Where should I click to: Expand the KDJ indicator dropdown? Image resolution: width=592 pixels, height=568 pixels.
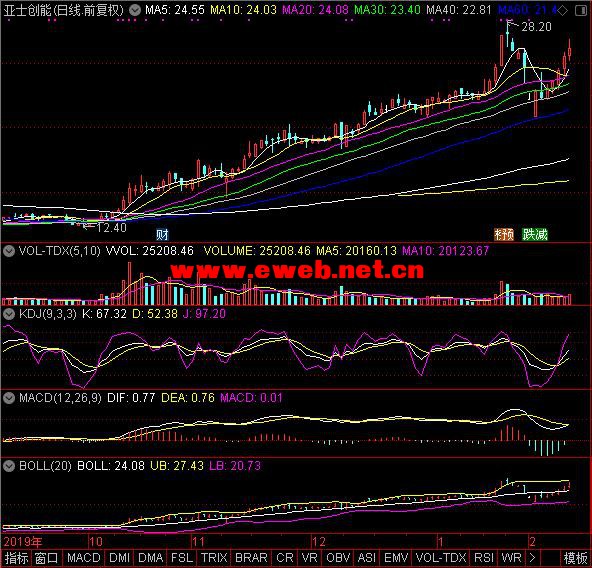click(9, 314)
